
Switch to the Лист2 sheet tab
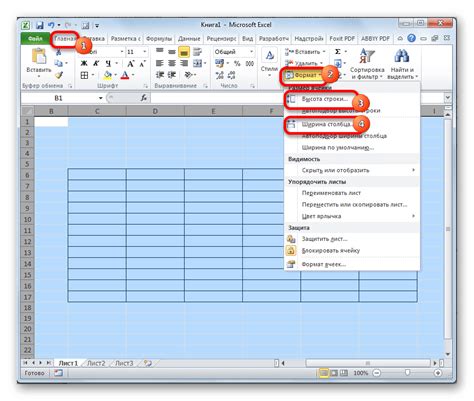(x=96, y=363)
